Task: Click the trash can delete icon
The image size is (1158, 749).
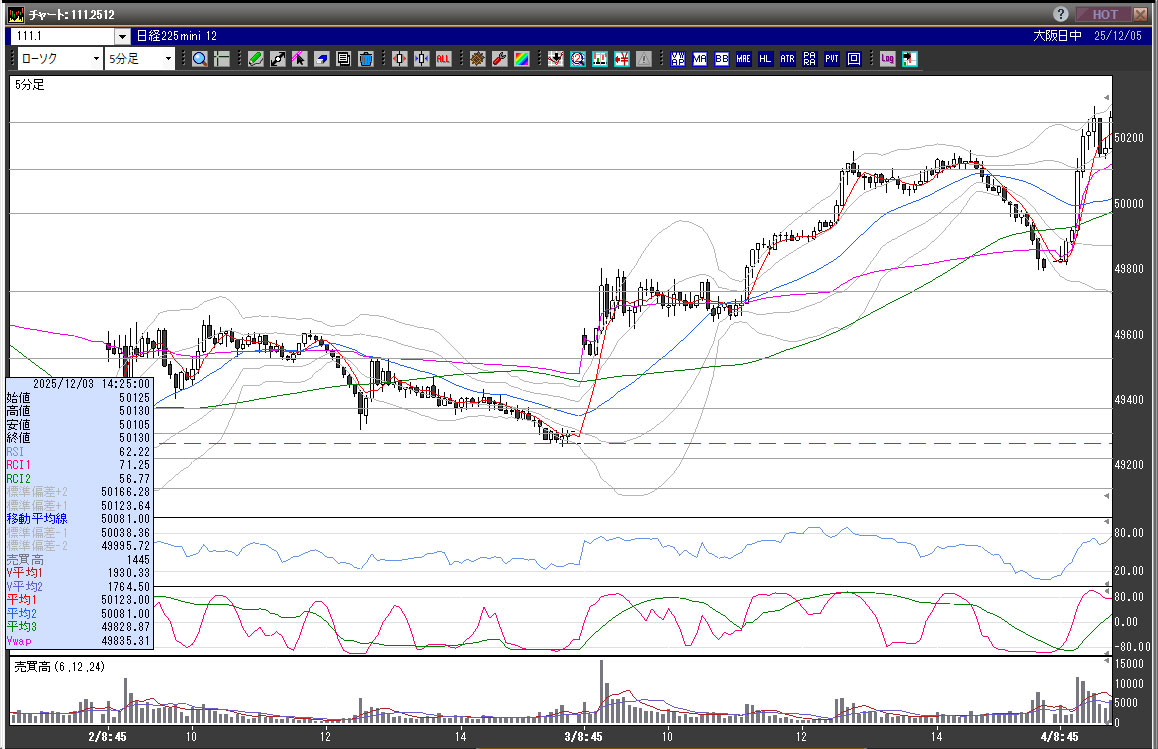Action: [x=366, y=59]
